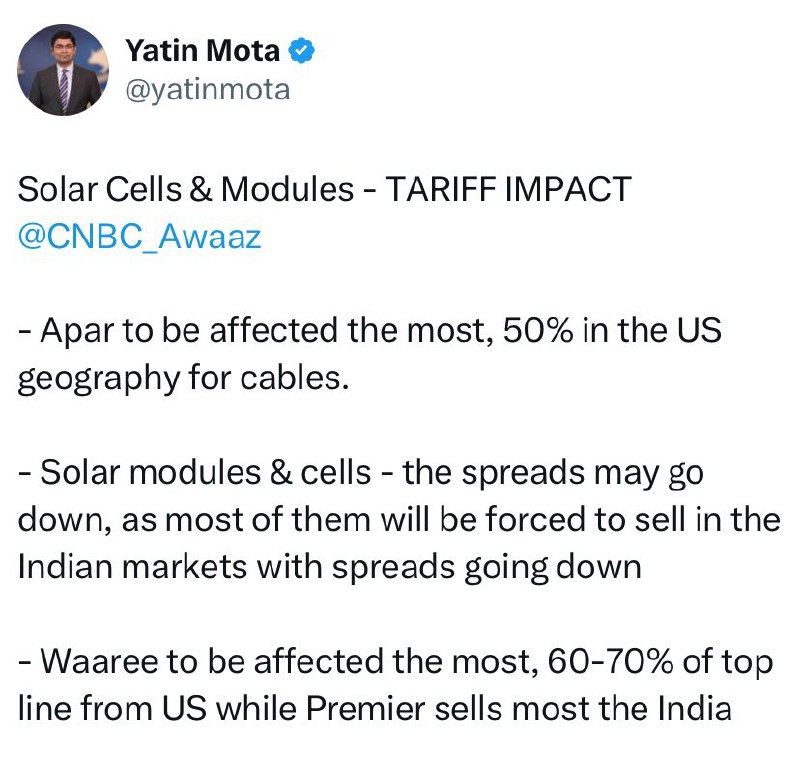Click the phrase 'Solar modules & cells'
The width and height of the screenshot is (800, 757).
click(x=206, y=472)
